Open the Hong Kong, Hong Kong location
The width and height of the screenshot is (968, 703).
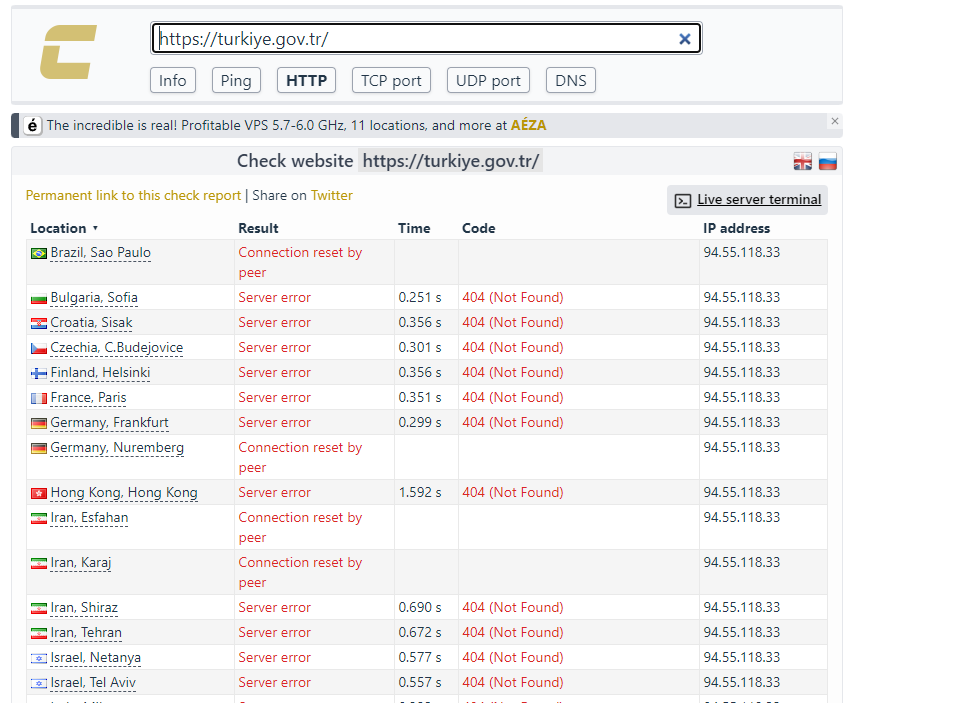pos(124,493)
